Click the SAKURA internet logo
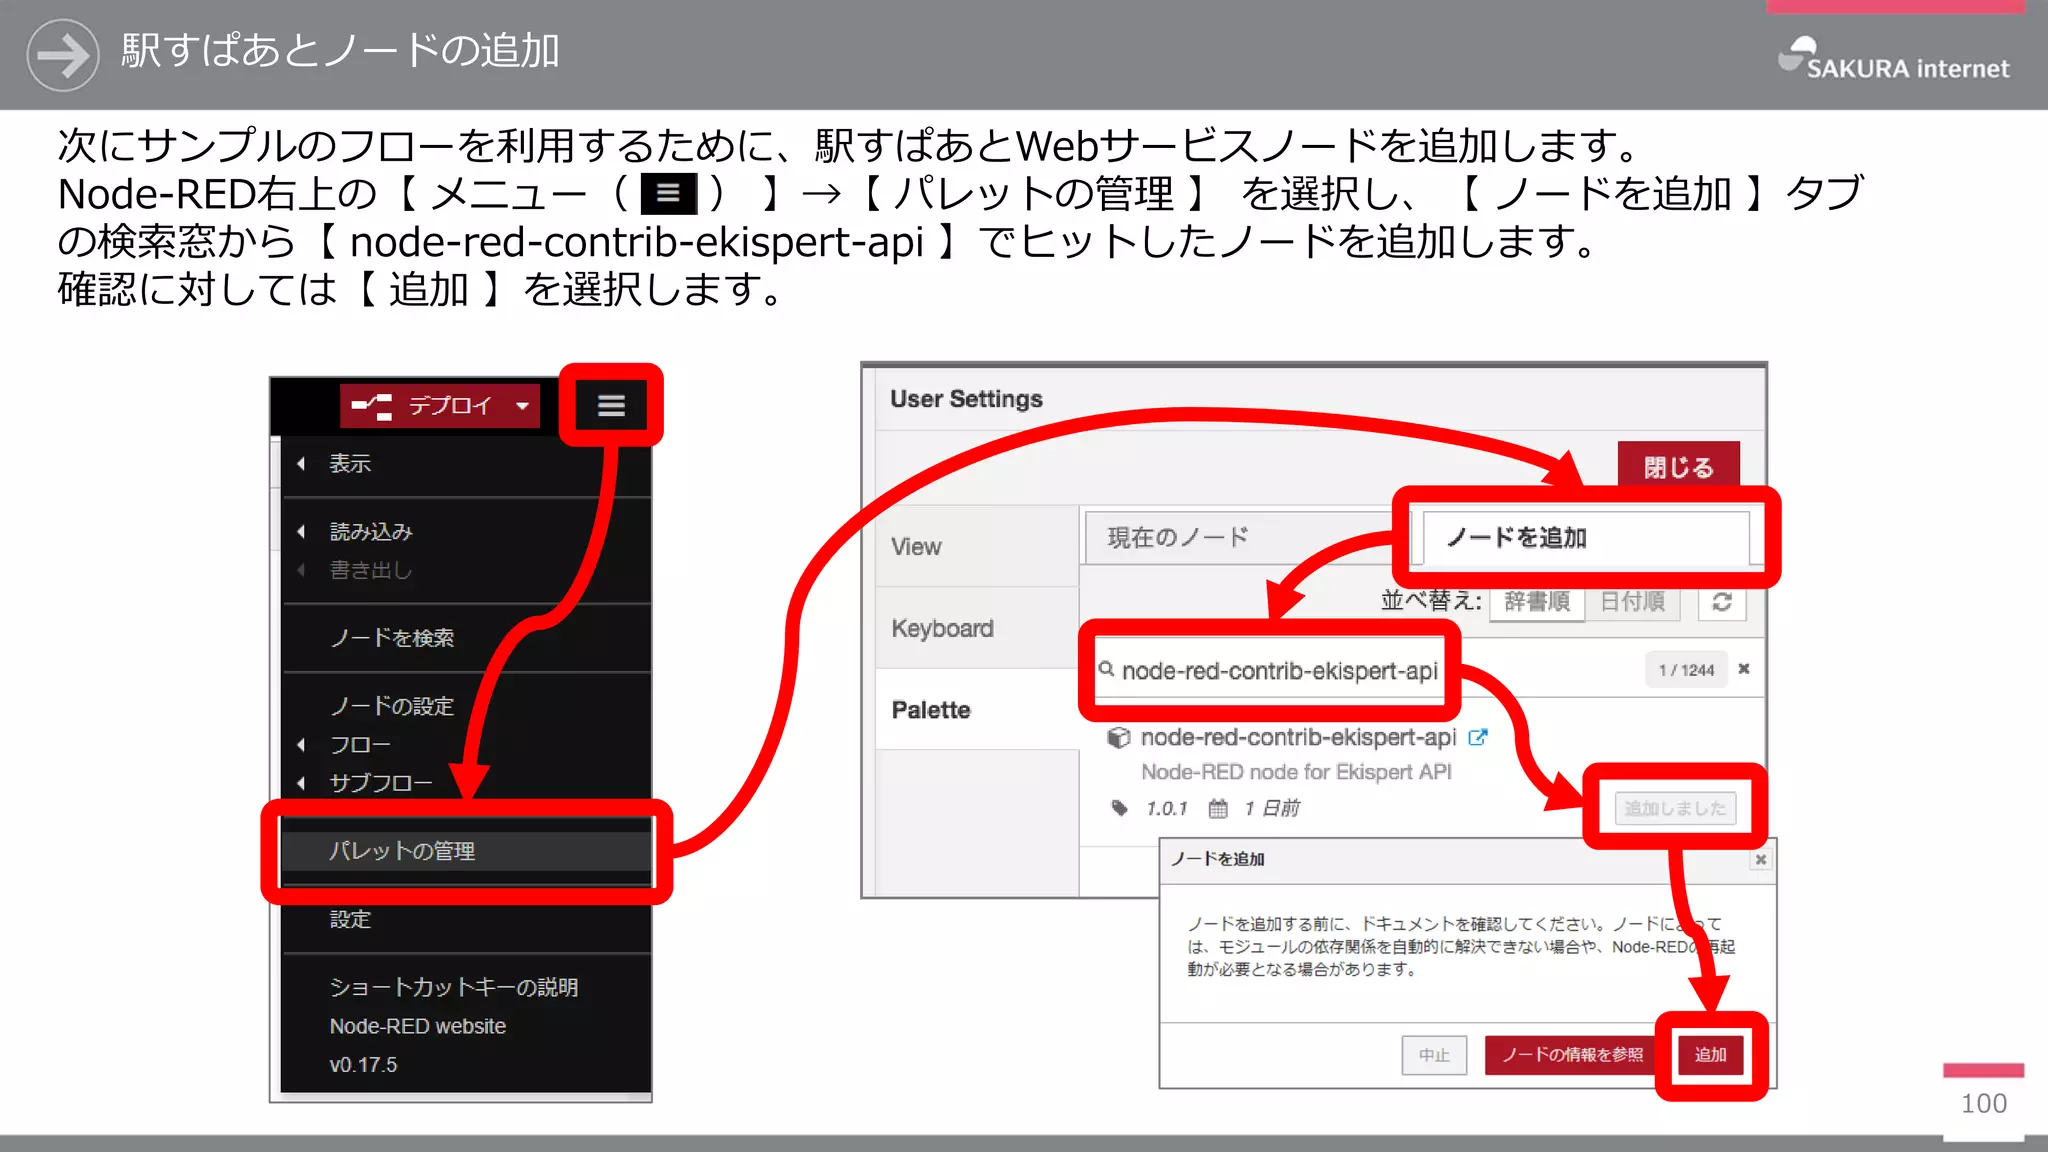Screen dimensions: 2048x1152 tap(1894, 58)
